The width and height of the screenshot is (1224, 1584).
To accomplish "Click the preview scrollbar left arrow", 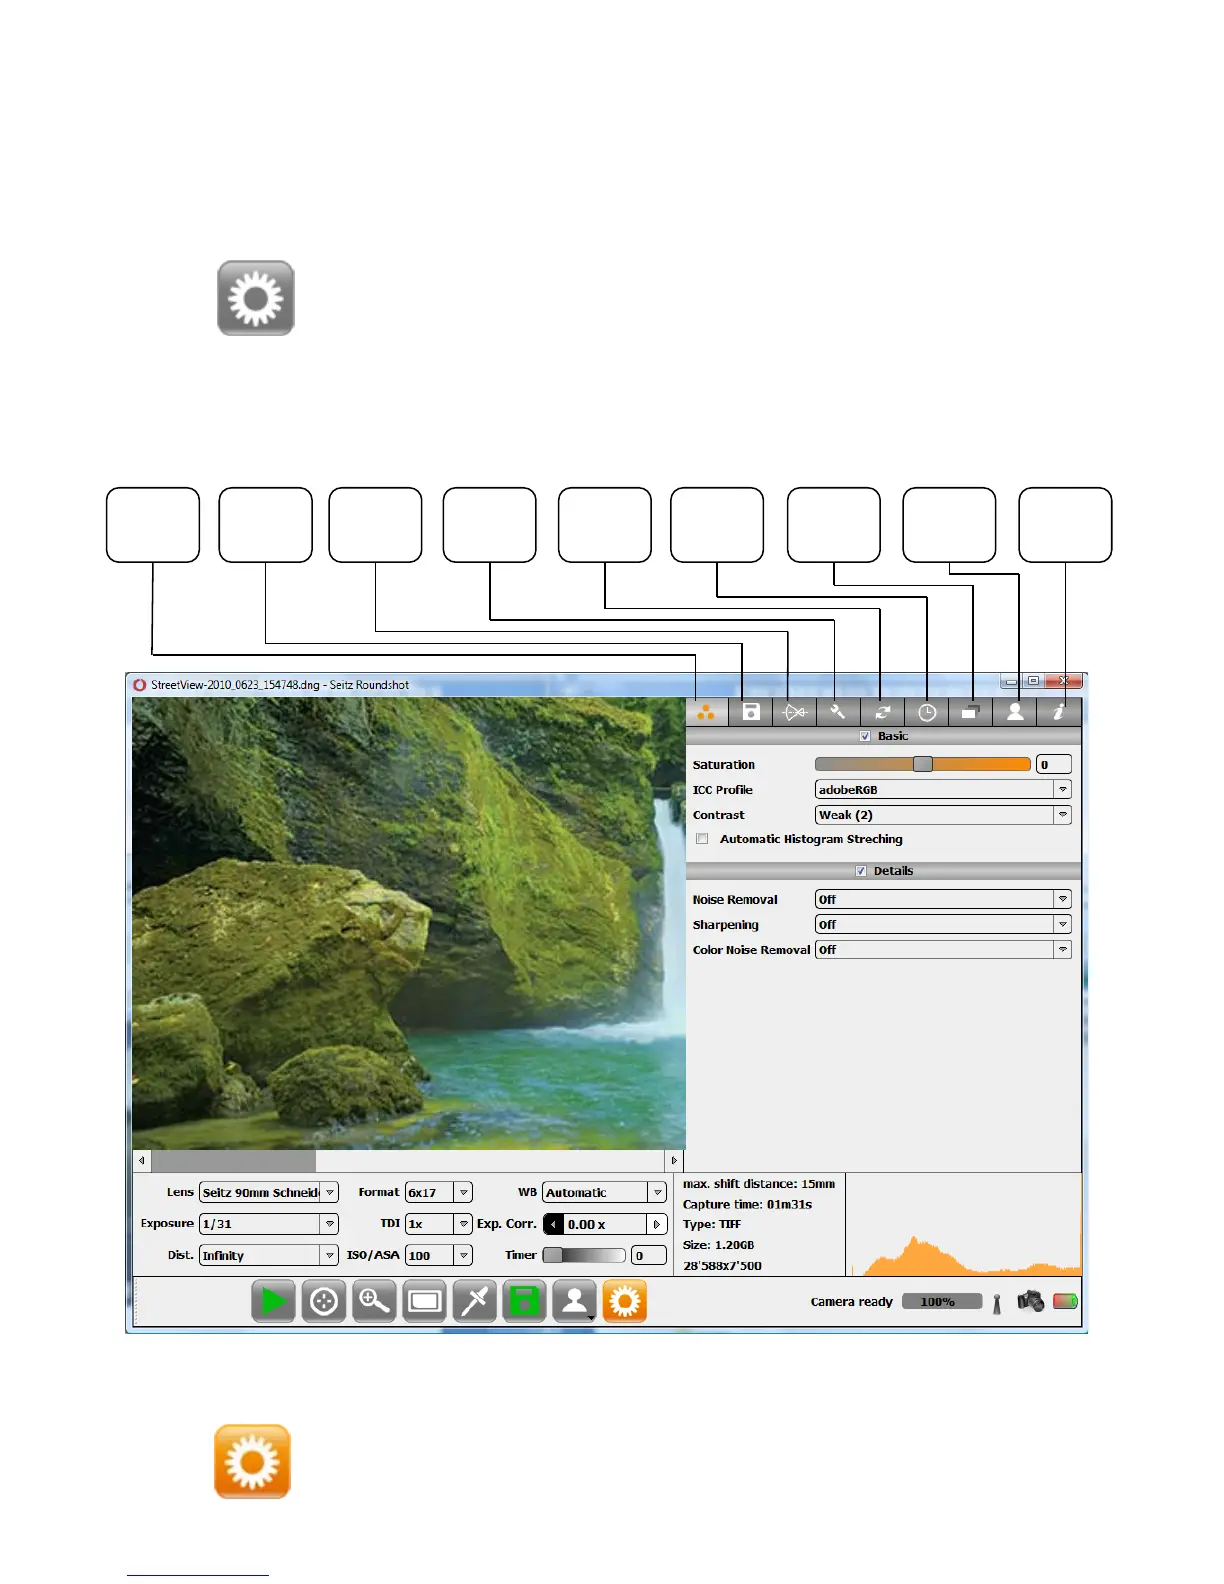I will [142, 1161].
